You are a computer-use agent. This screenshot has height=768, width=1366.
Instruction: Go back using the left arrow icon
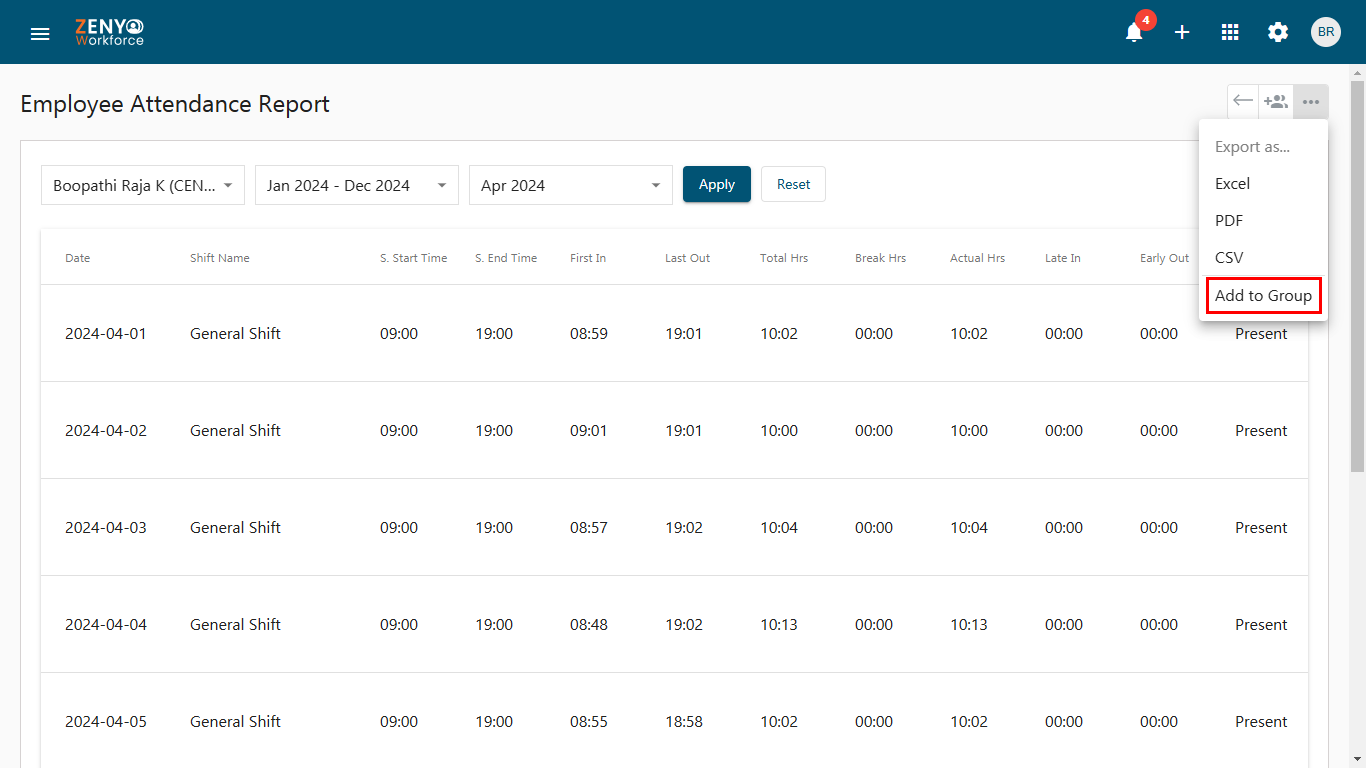coord(1243,101)
